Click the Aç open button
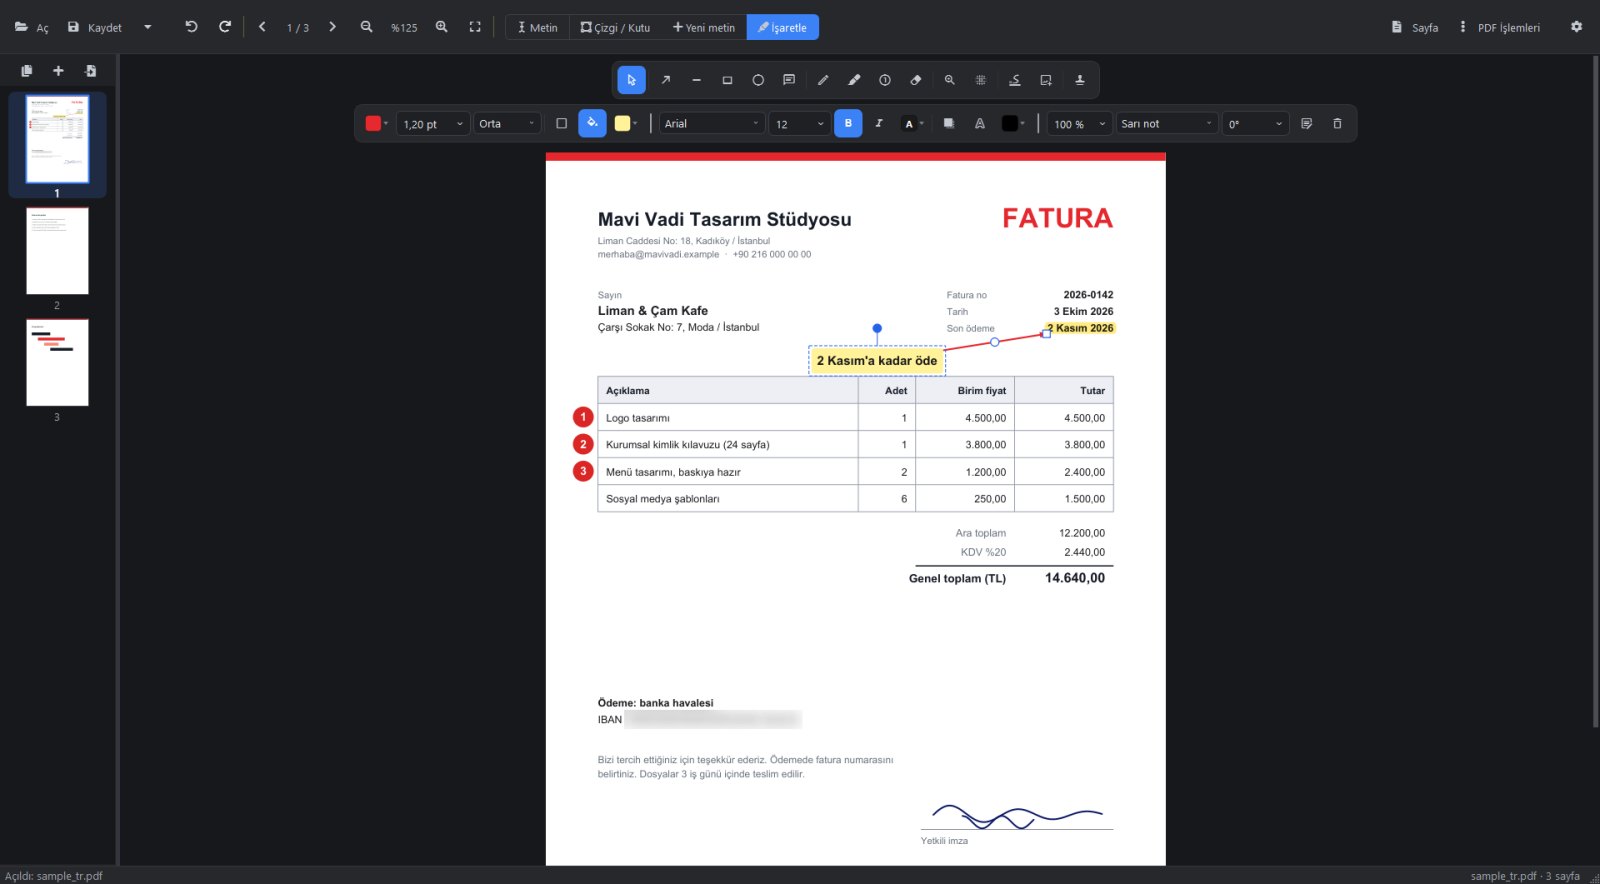Viewport: 1600px width, 884px height. tap(31, 27)
